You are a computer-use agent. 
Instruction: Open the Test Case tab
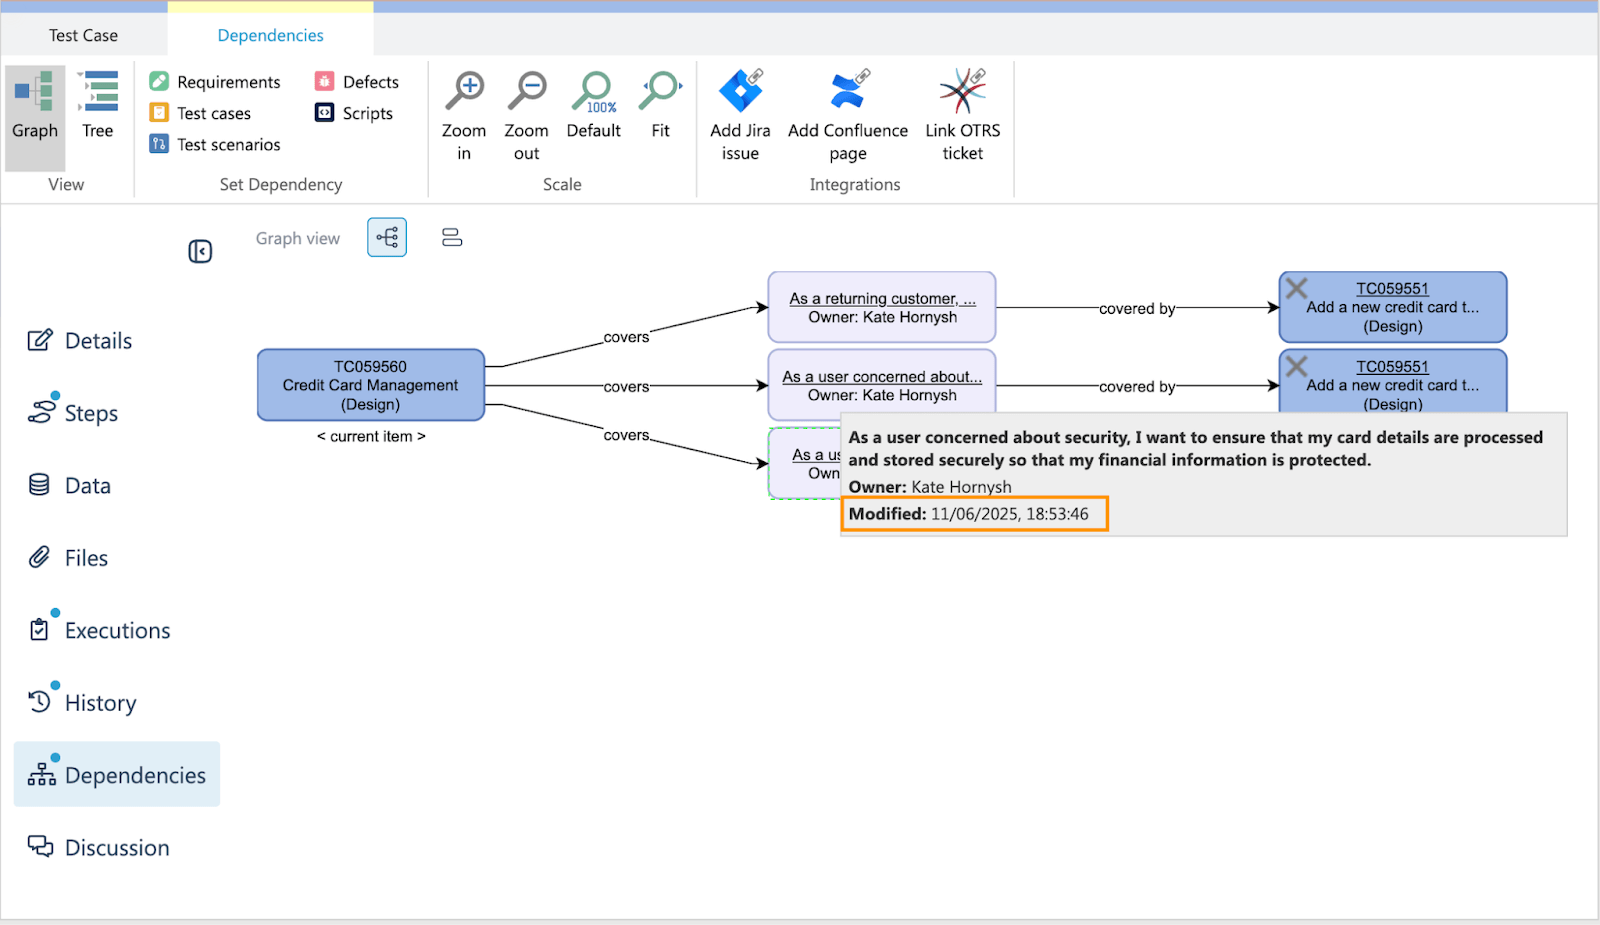coord(84,36)
